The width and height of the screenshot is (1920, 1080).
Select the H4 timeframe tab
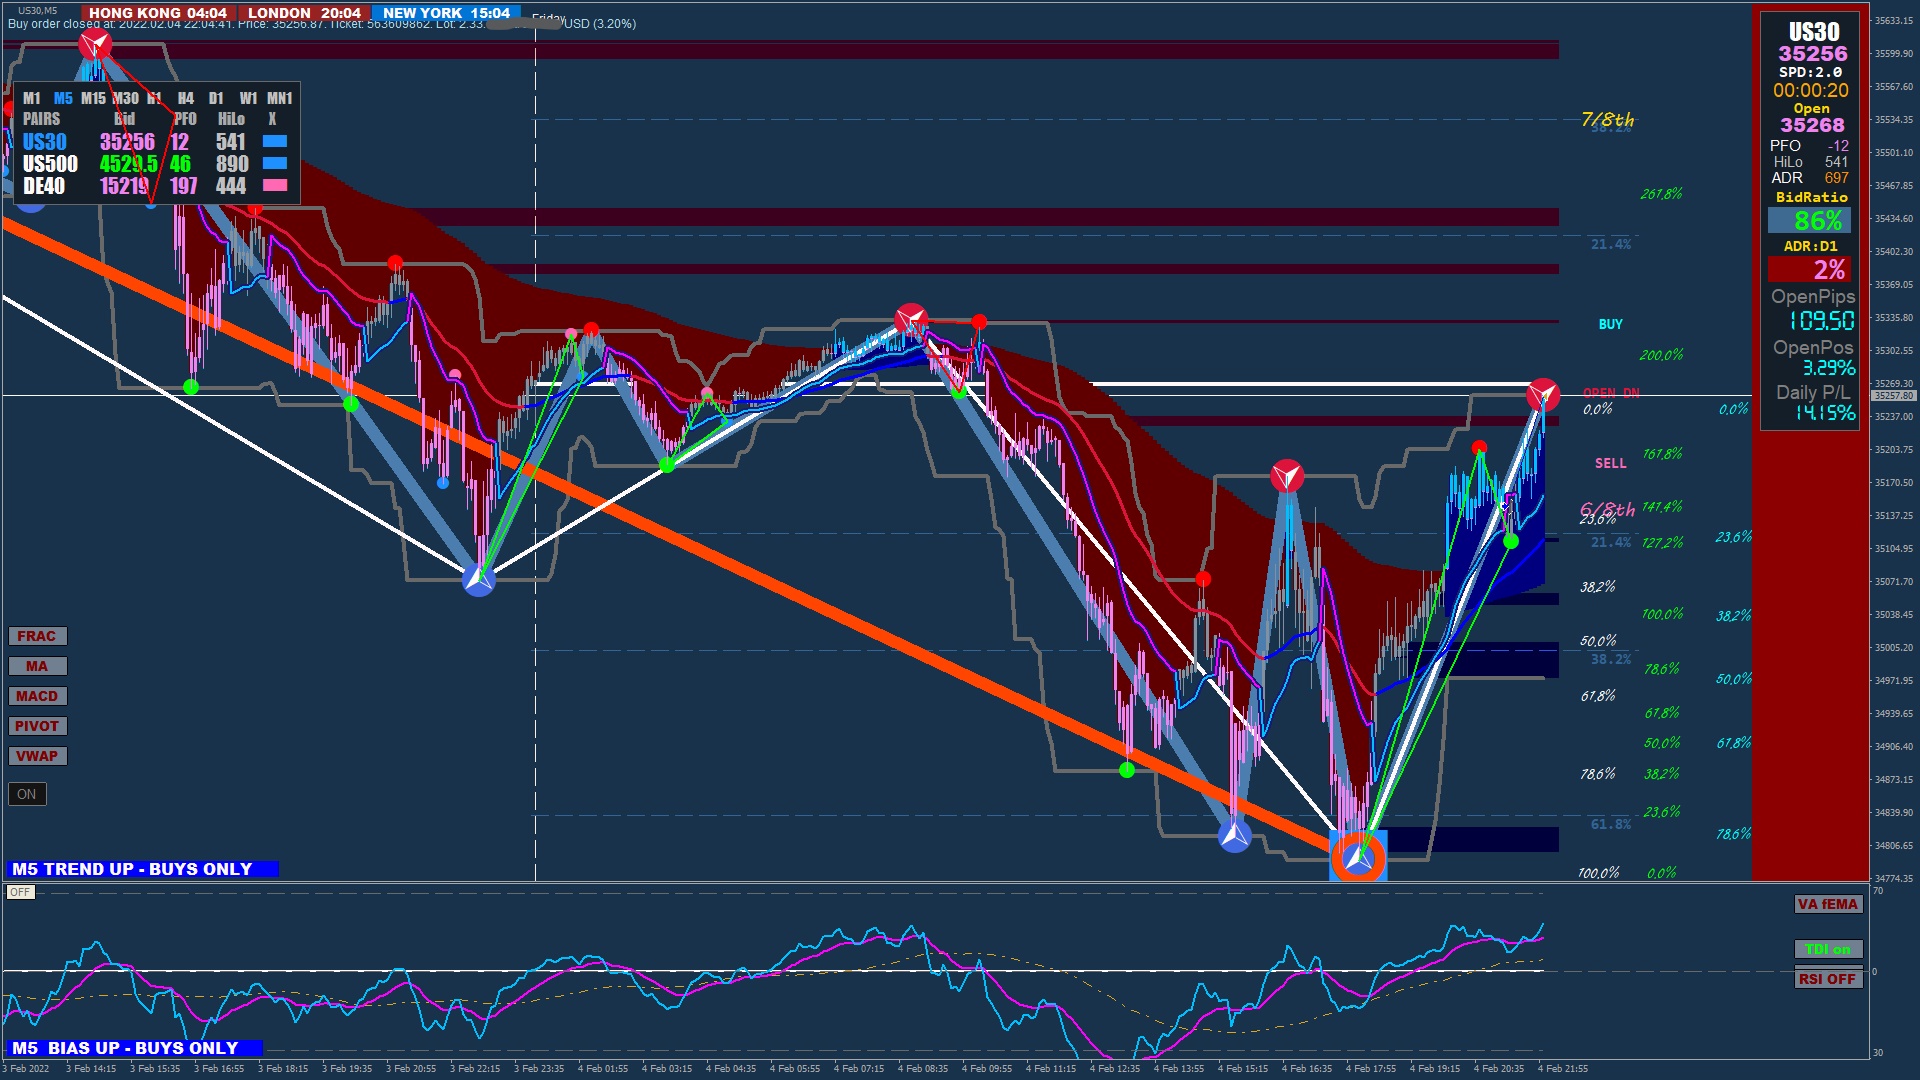[186, 98]
